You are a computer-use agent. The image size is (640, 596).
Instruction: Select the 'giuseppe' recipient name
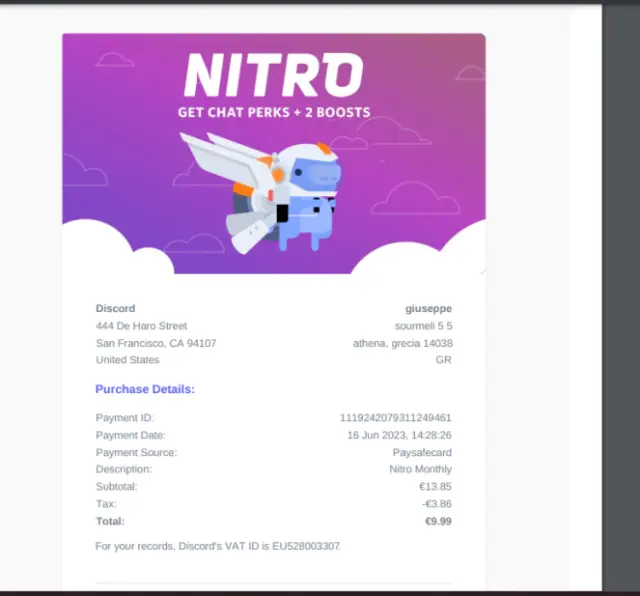(x=429, y=309)
